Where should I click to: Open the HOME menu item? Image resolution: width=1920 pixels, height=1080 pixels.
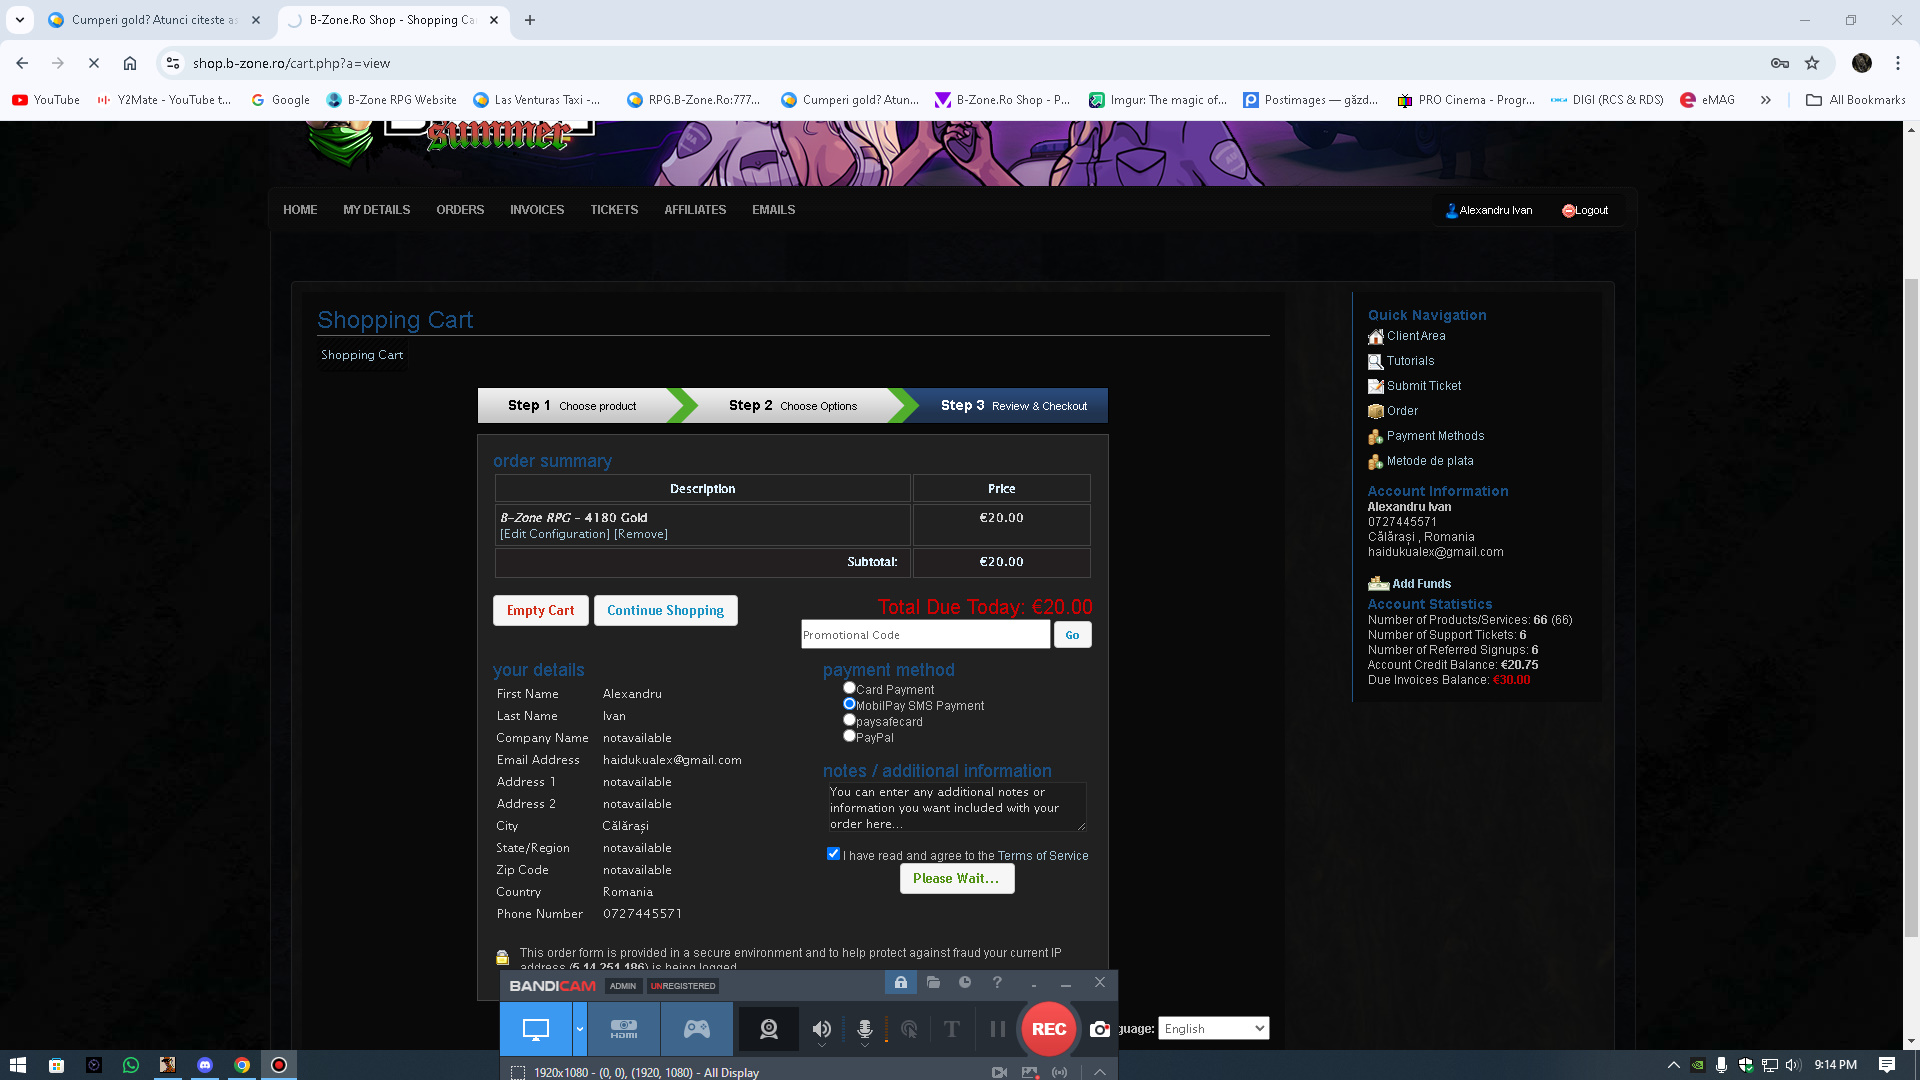(x=300, y=210)
